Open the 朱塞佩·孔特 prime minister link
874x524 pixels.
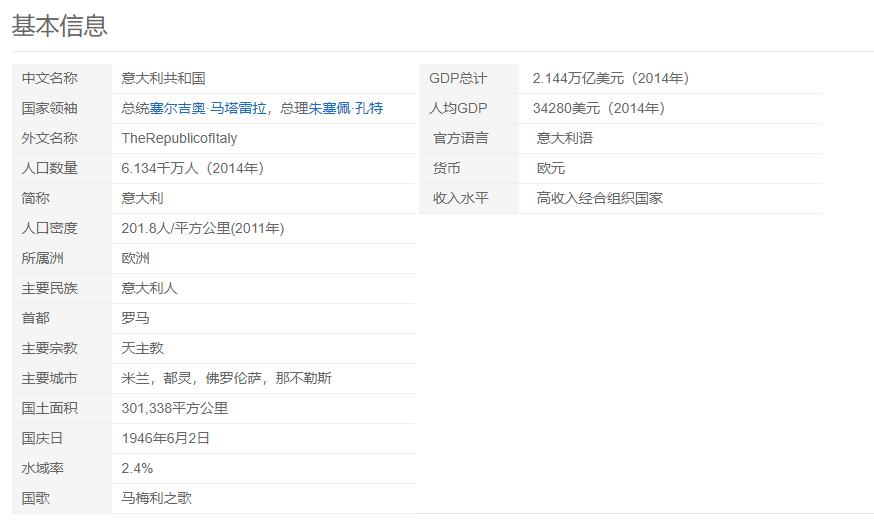tap(346, 108)
